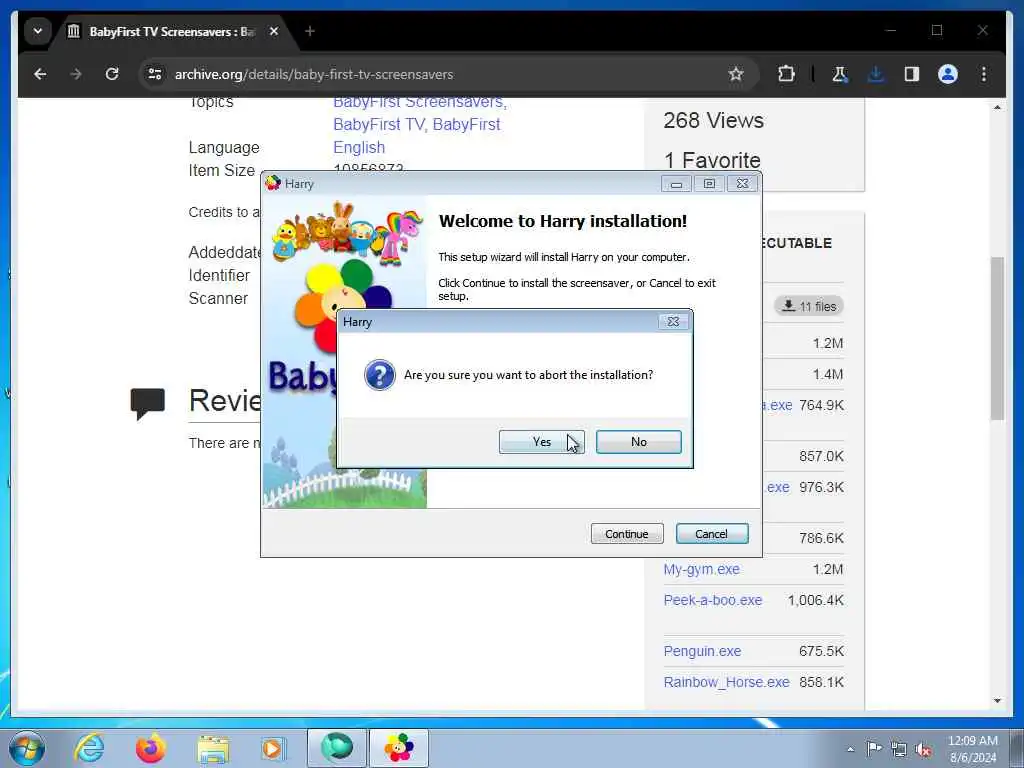Choose No in the abort dialog
Viewport: 1024px width, 768px height.
(639, 442)
